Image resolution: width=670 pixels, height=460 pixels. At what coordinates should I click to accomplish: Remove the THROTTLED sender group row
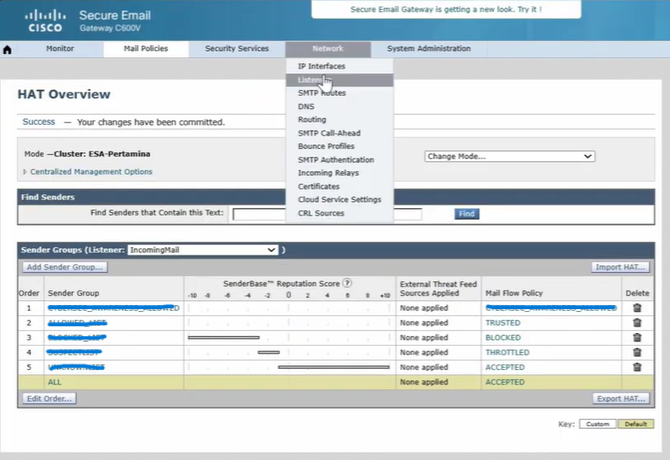(x=637, y=353)
